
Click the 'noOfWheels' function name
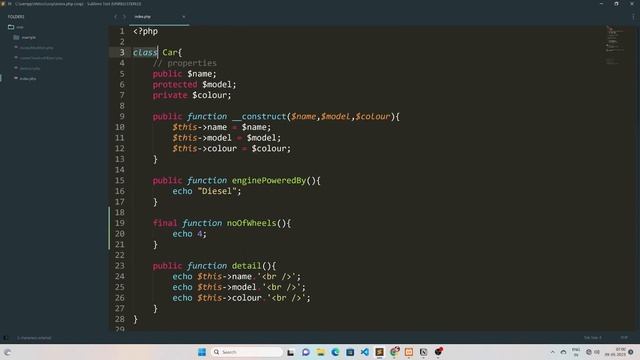(x=251, y=223)
